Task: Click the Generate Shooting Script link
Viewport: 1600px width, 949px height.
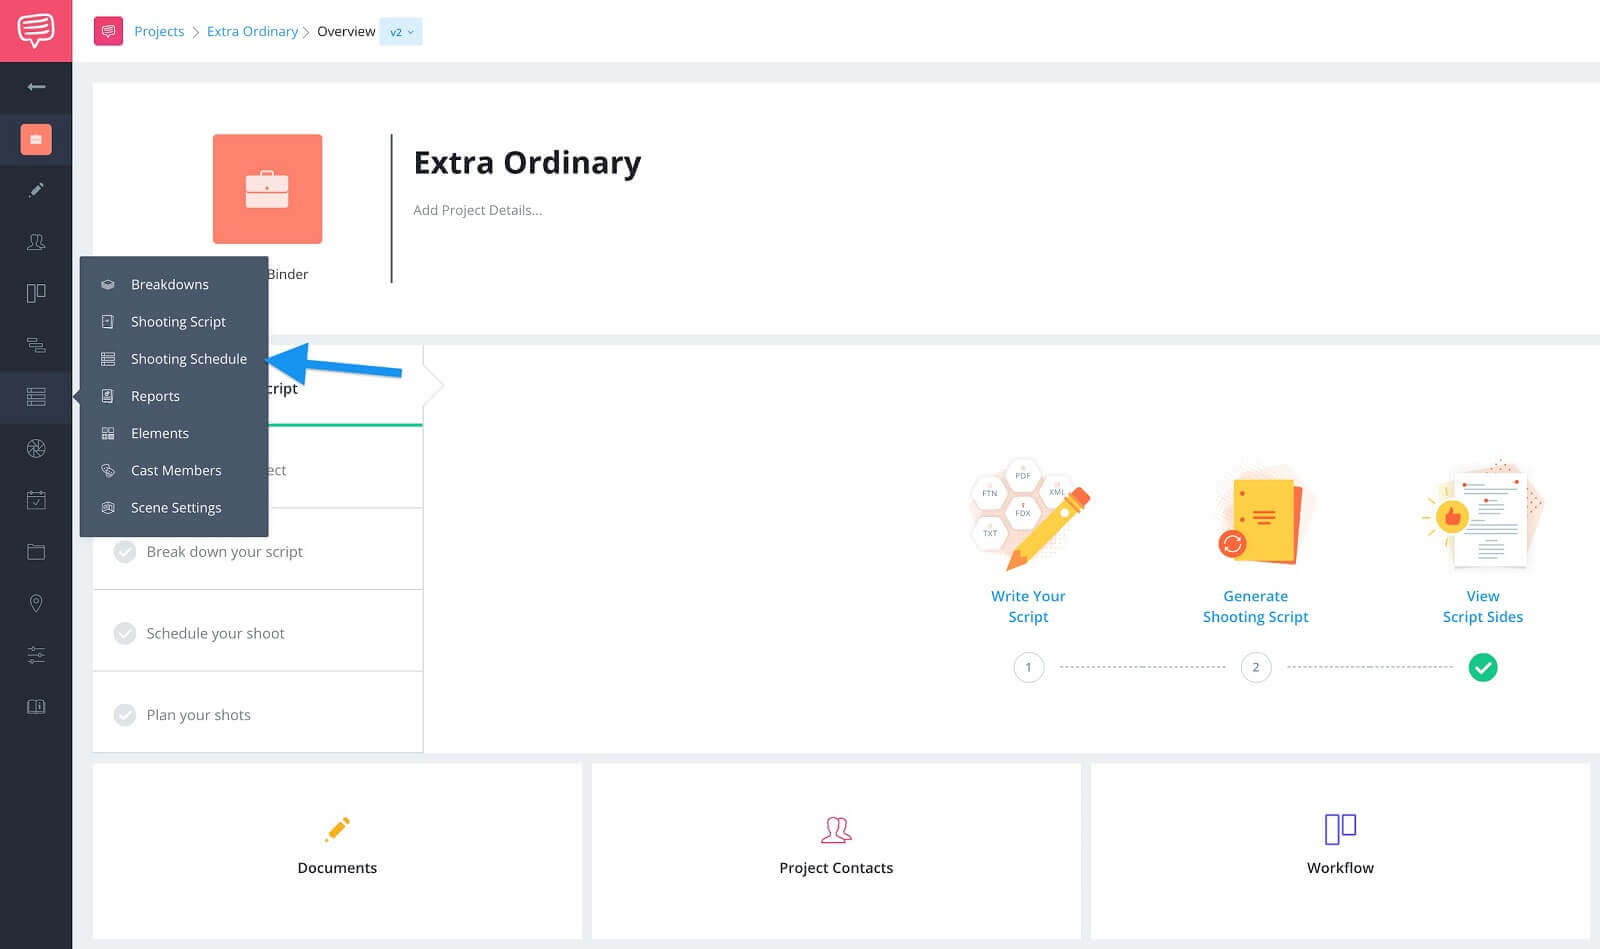Action: pos(1255,606)
